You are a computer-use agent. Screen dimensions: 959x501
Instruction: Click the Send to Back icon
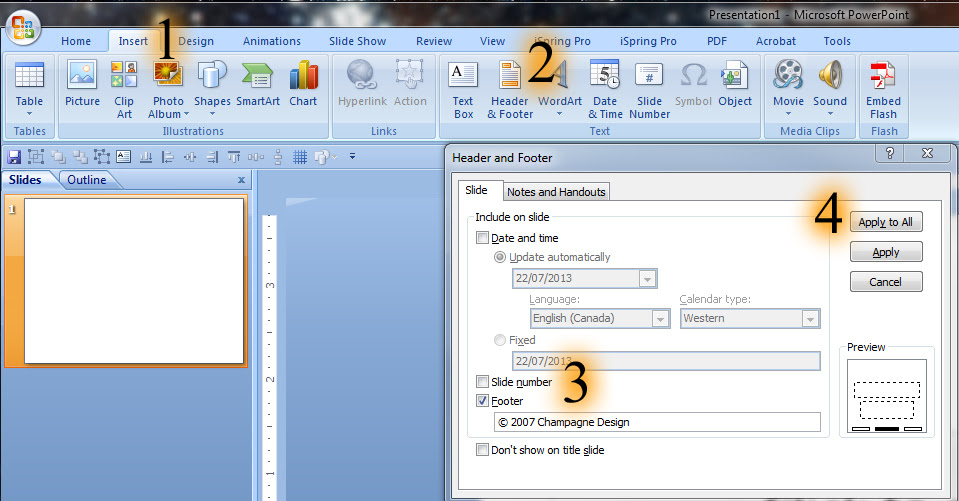pos(80,157)
